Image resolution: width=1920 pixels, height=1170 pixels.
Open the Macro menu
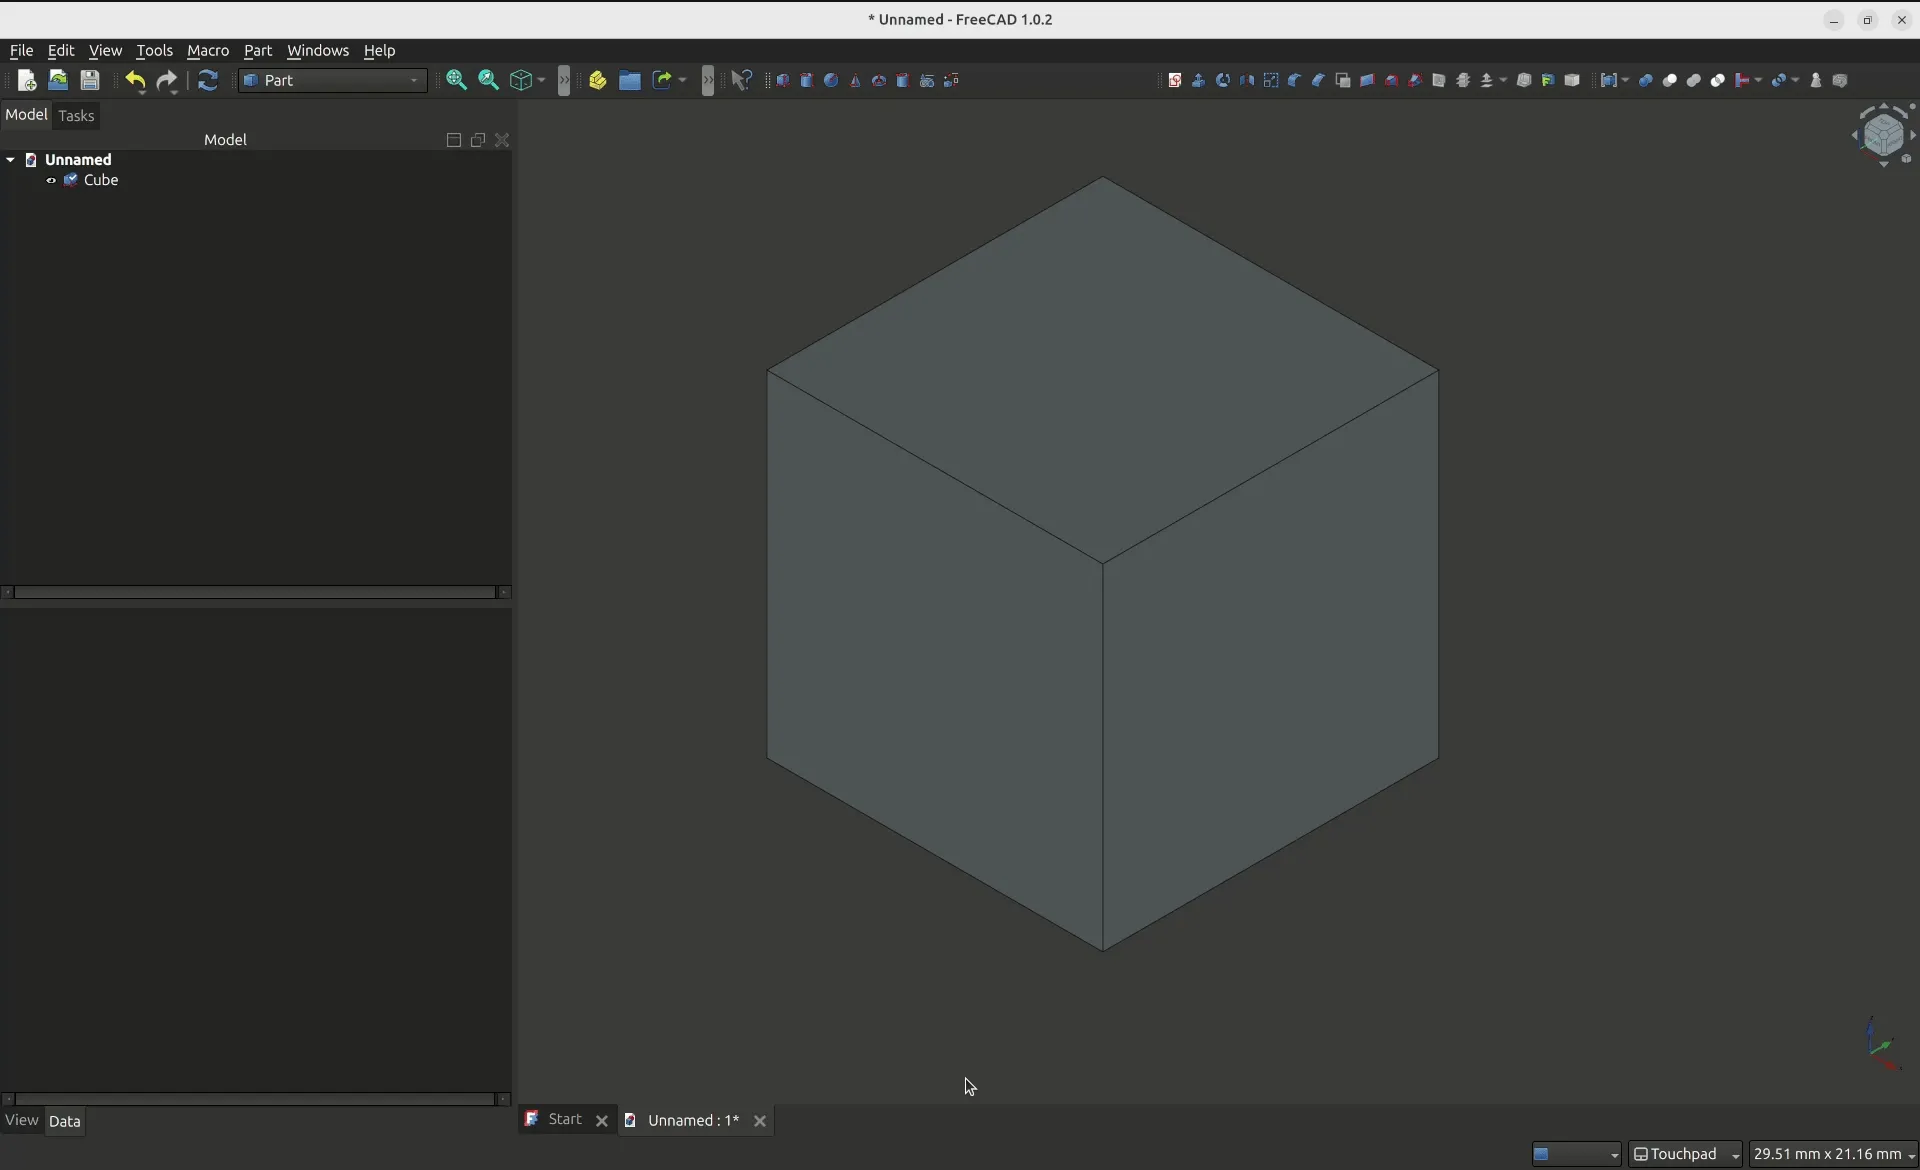208,51
